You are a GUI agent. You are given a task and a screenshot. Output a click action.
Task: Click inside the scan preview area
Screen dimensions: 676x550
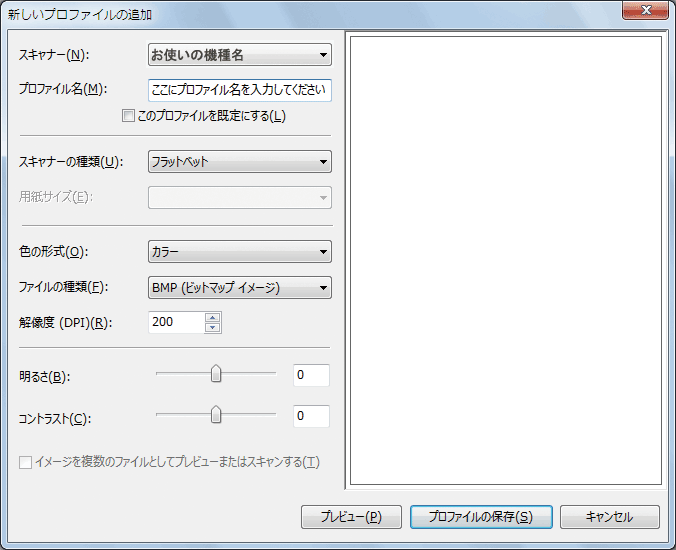[x=504, y=260]
